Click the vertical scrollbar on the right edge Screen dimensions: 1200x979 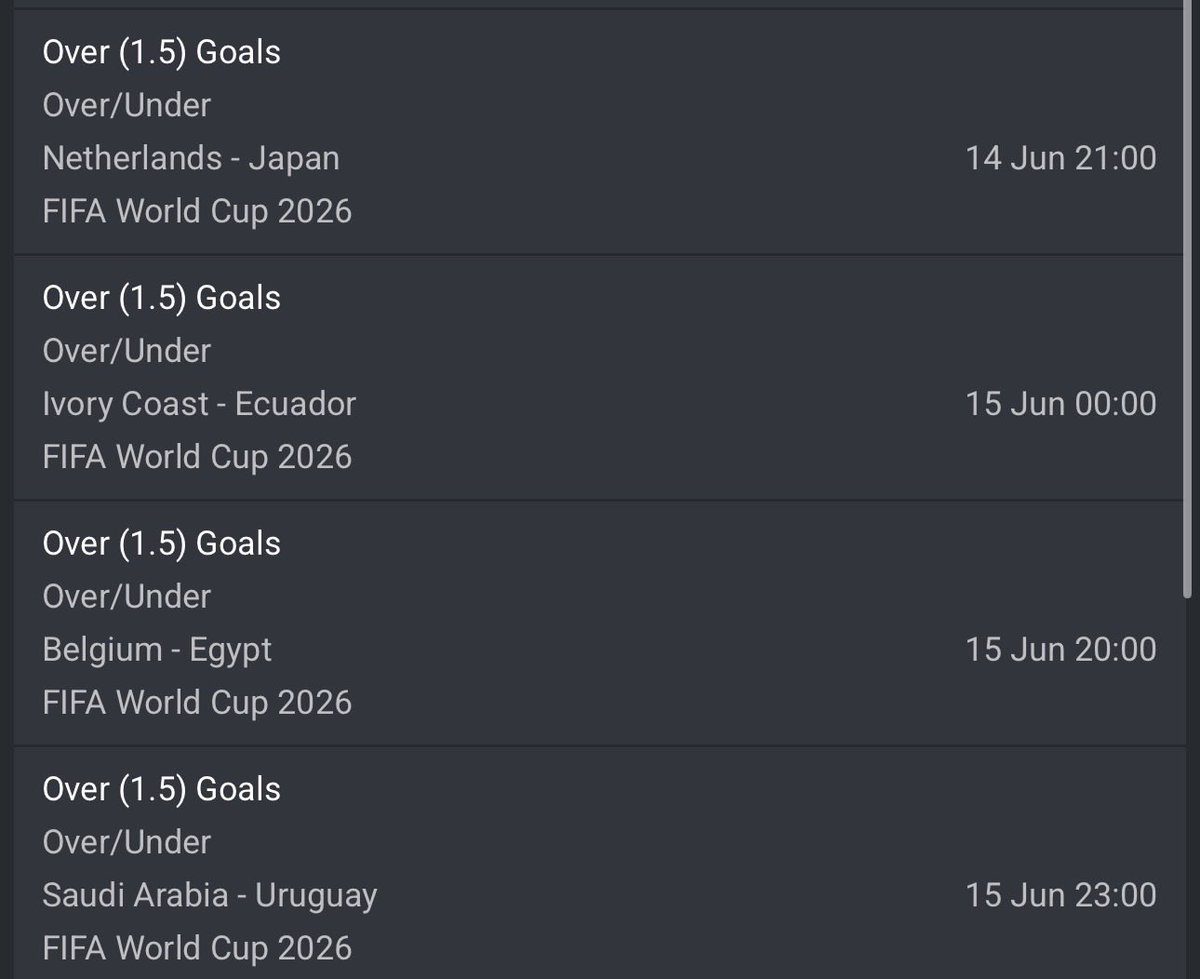pos(1188,300)
